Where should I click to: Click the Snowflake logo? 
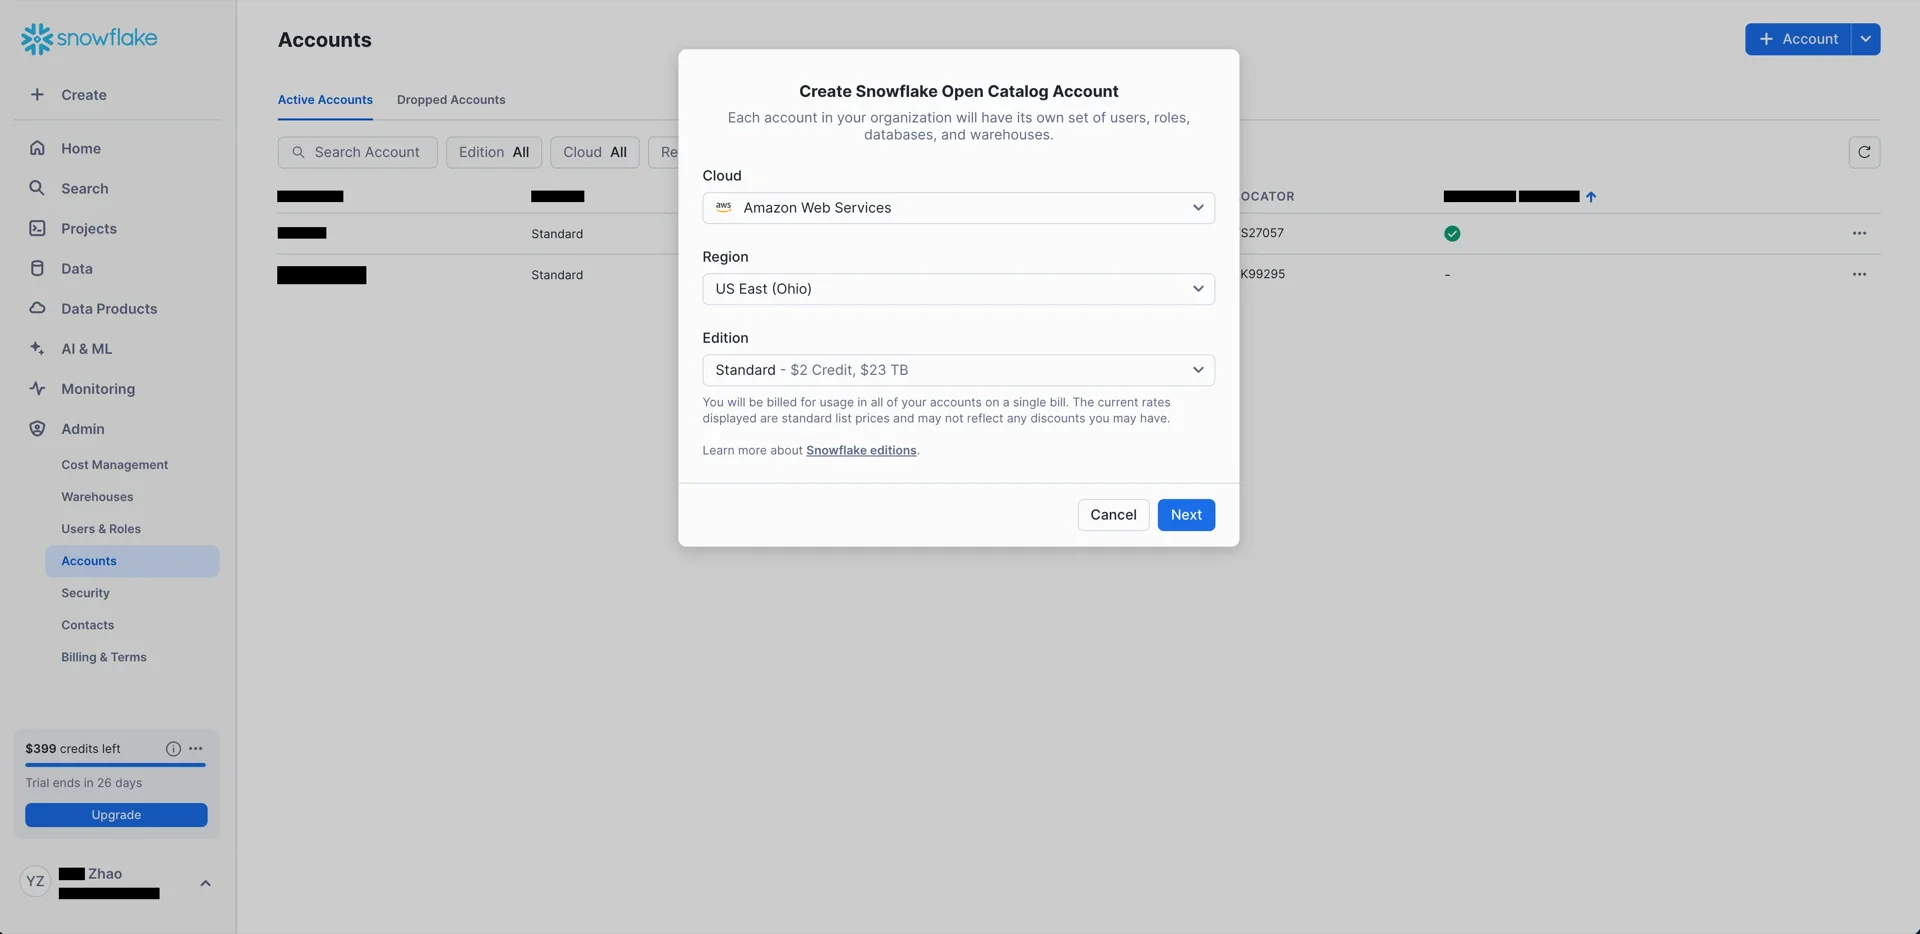click(x=89, y=38)
